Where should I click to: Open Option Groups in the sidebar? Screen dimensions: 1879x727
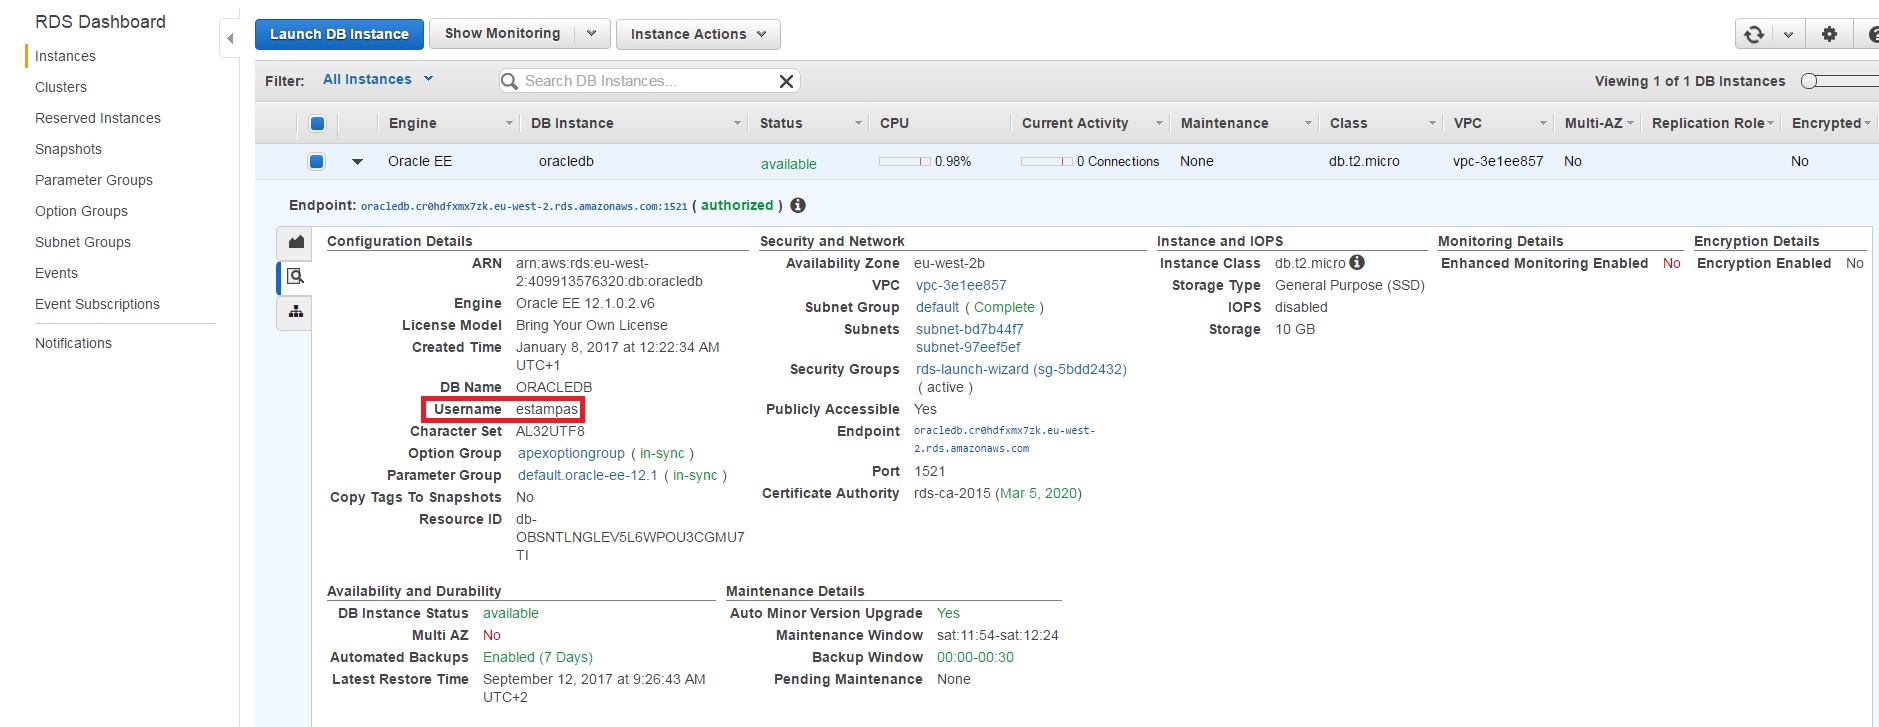point(81,211)
